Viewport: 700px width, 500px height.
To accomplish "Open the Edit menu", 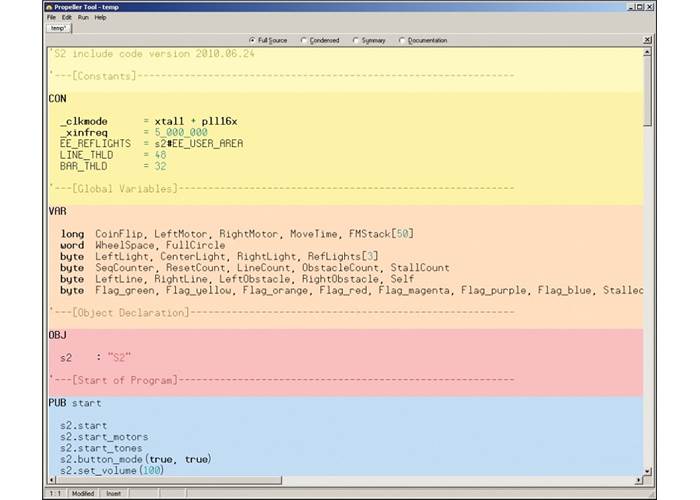I will tap(66, 17).
